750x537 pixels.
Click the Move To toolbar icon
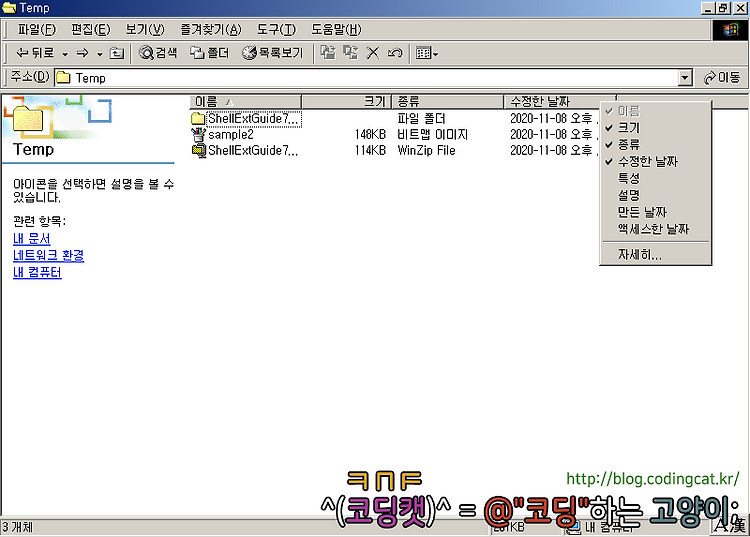pyautogui.click(x=328, y=53)
